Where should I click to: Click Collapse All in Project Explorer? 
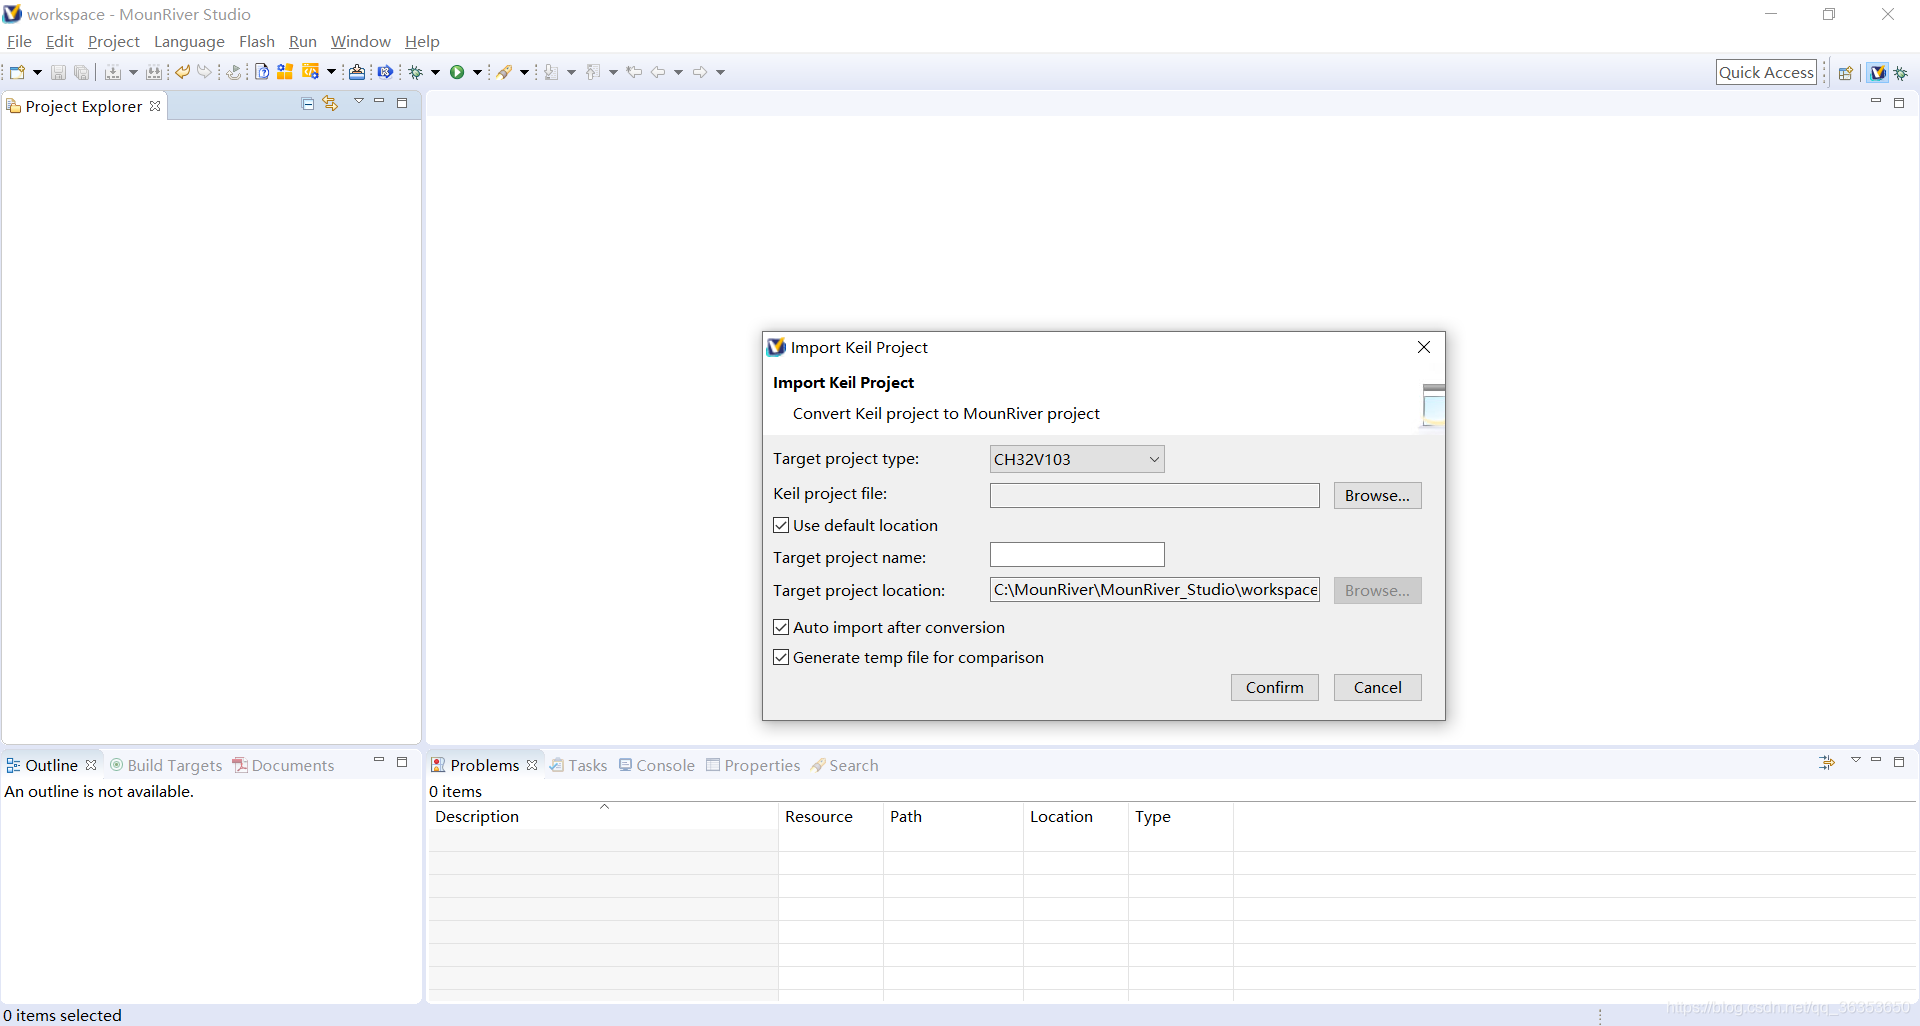(x=308, y=104)
